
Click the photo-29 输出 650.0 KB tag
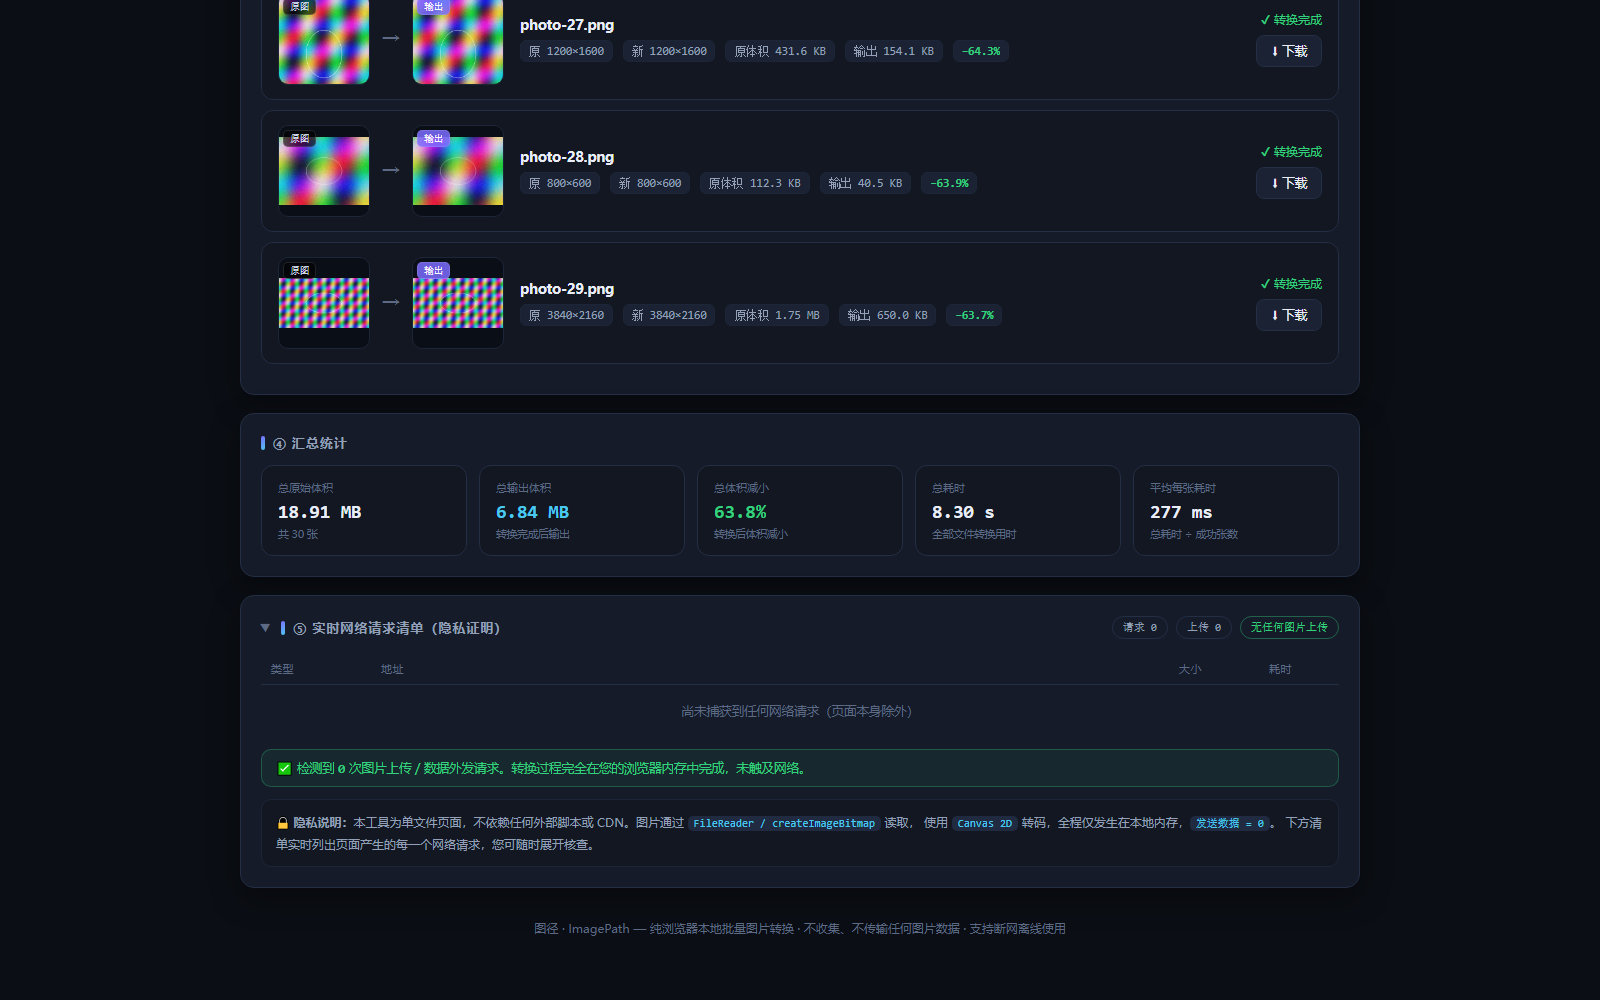(888, 315)
